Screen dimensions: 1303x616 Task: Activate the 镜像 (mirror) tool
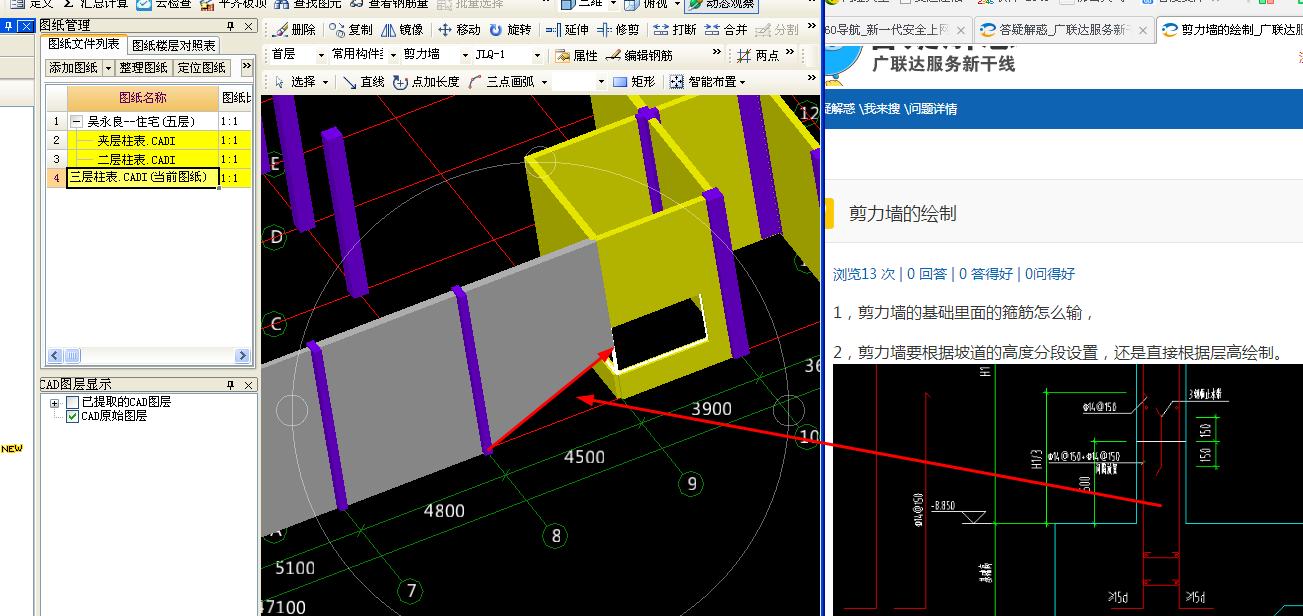[402, 30]
